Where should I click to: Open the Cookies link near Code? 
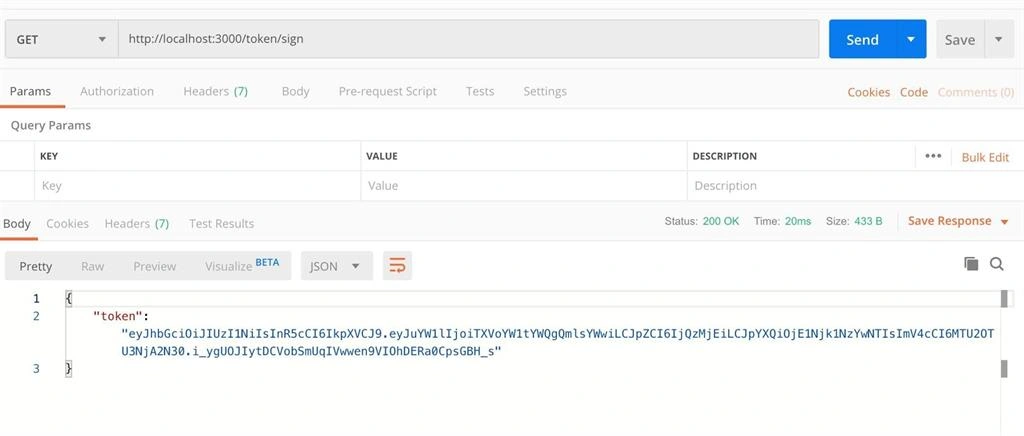[x=869, y=92]
